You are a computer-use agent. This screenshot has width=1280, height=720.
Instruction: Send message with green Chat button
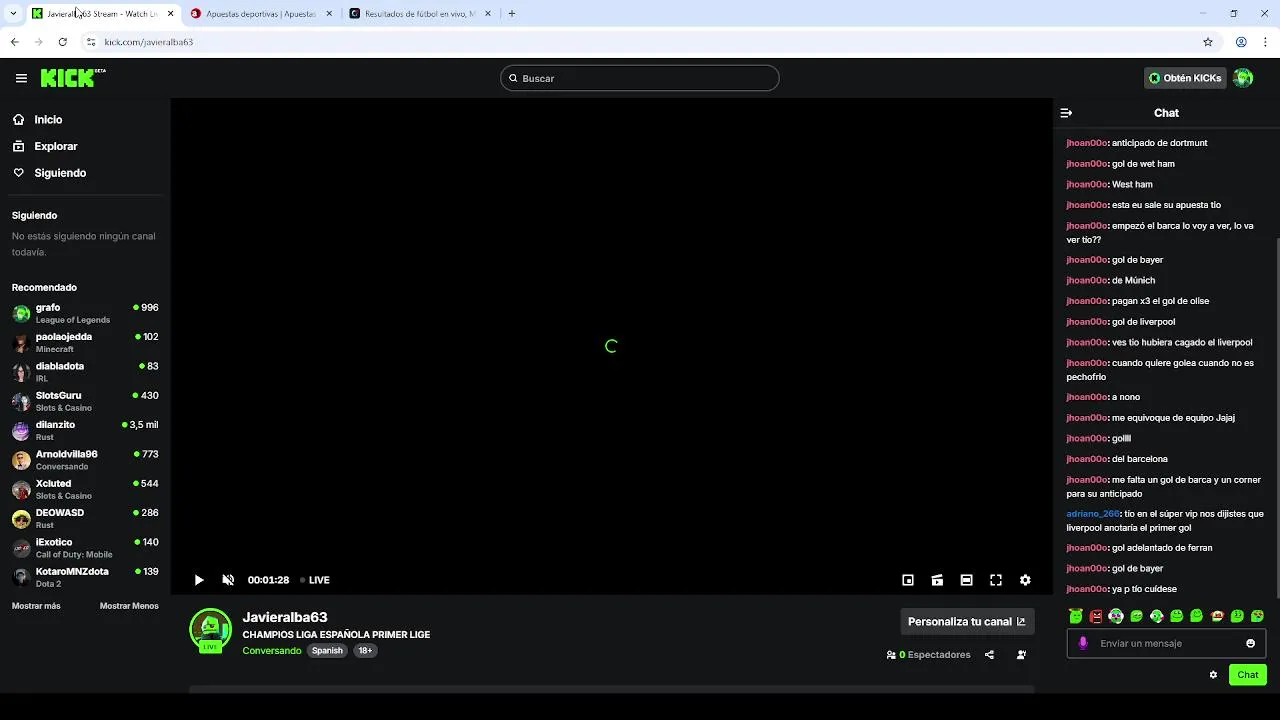coord(1247,675)
